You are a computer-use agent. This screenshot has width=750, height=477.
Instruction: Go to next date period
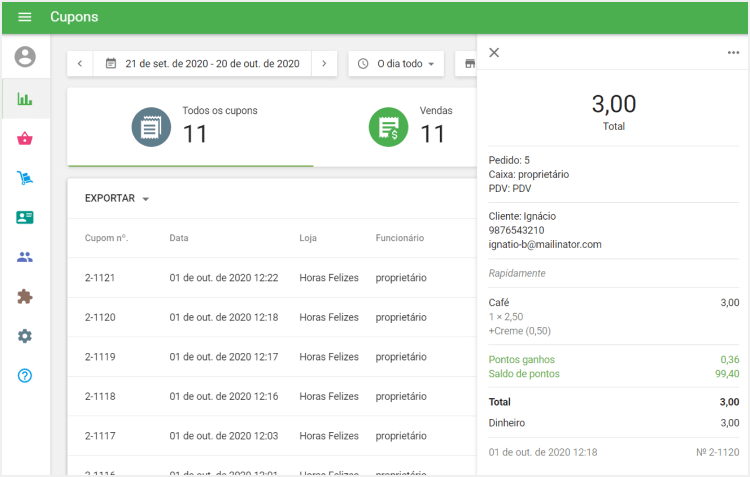323,64
